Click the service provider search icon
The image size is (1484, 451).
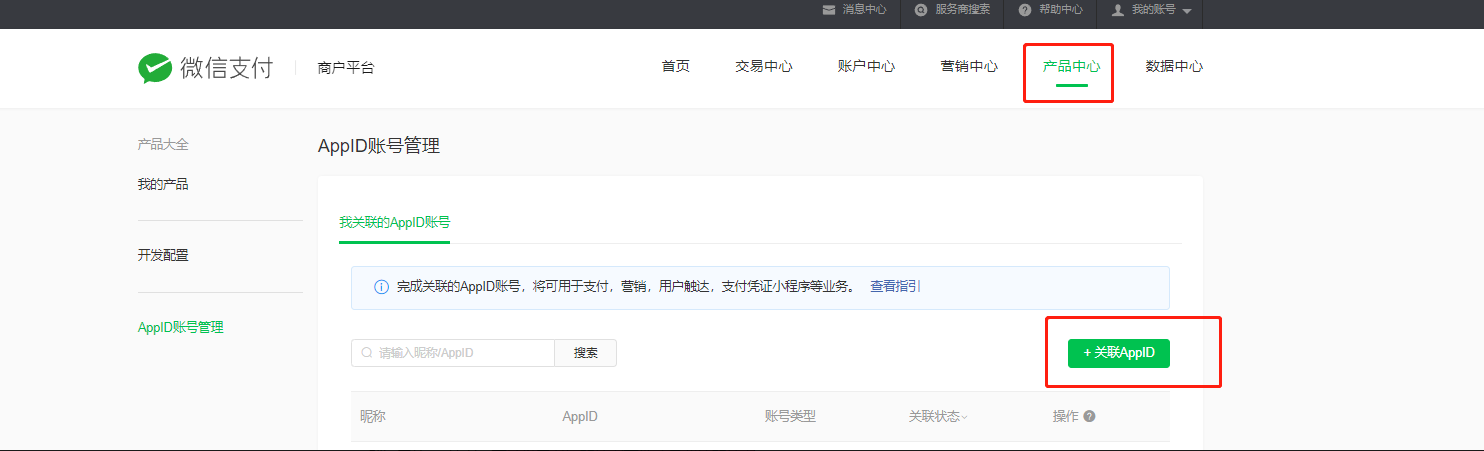click(921, 10)
